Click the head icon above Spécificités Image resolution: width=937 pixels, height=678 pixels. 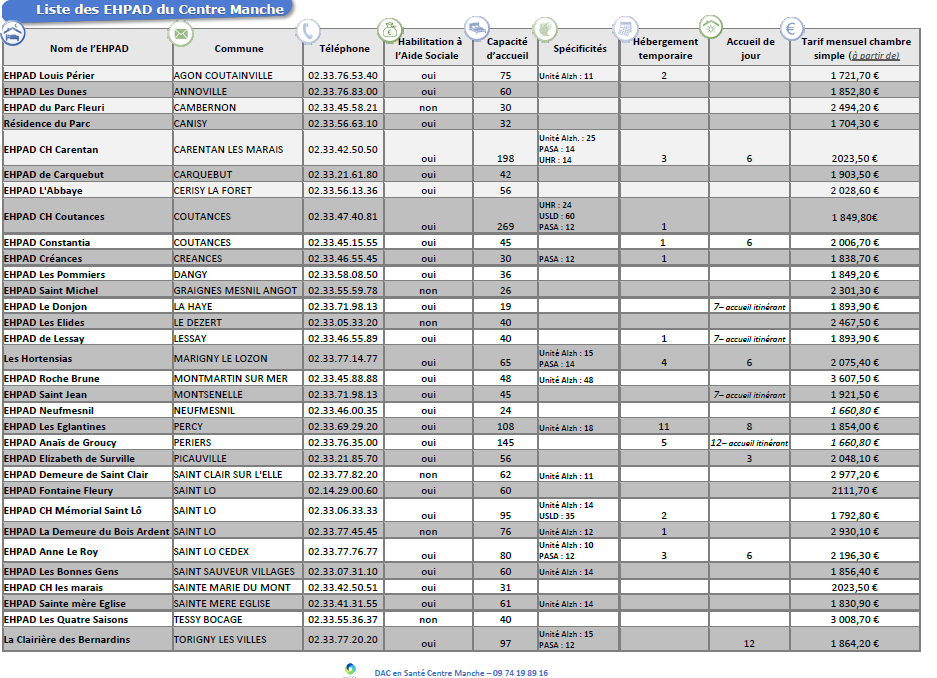pyautogui.click(x=545, y=29)
